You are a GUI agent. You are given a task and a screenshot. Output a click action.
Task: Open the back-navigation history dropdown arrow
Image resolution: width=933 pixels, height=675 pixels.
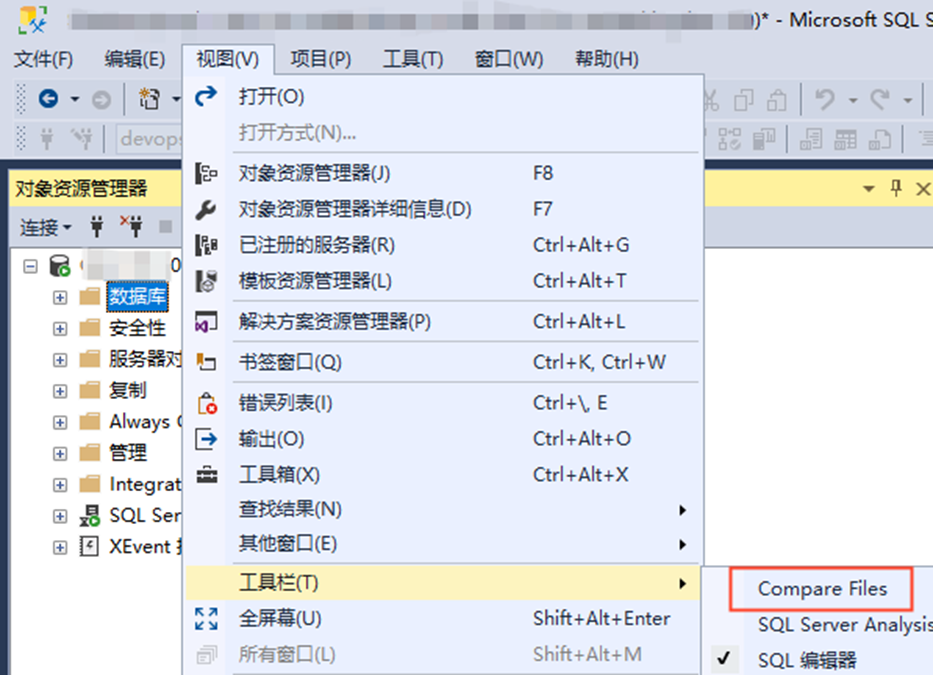tap(74, 99)
